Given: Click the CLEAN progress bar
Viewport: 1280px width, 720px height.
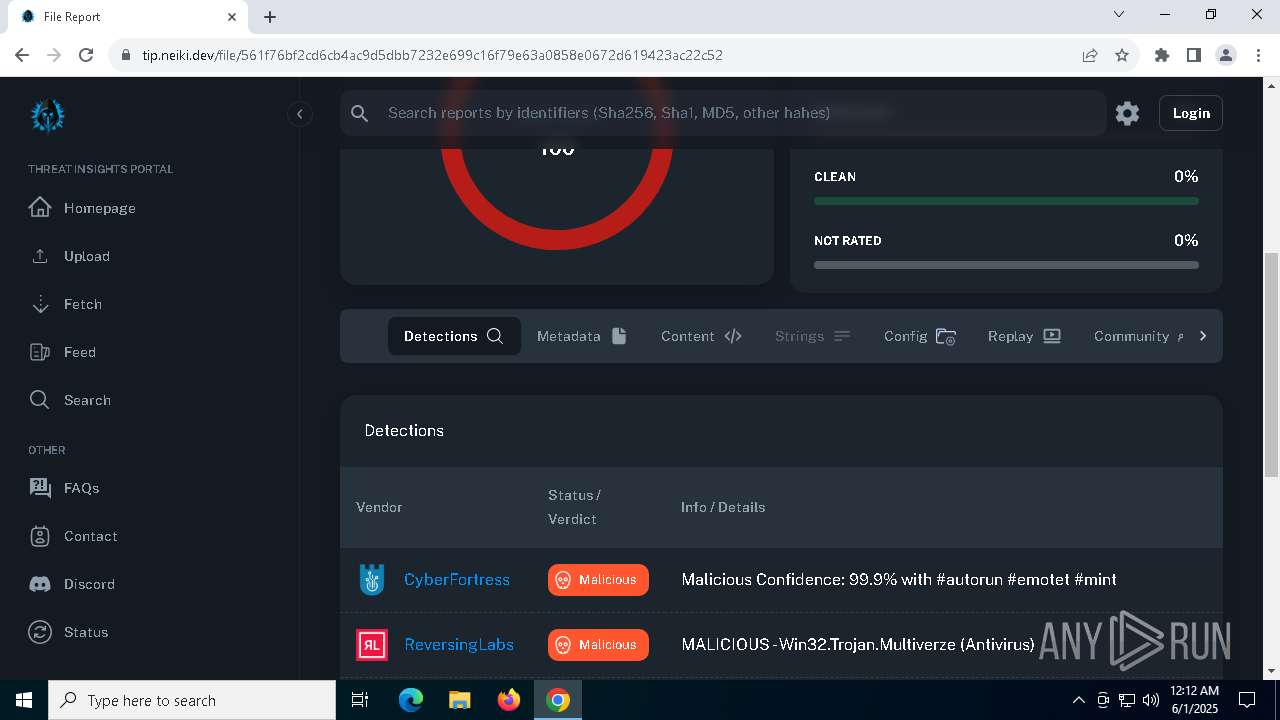Looking at the screenshot, I should (1006, 201).
